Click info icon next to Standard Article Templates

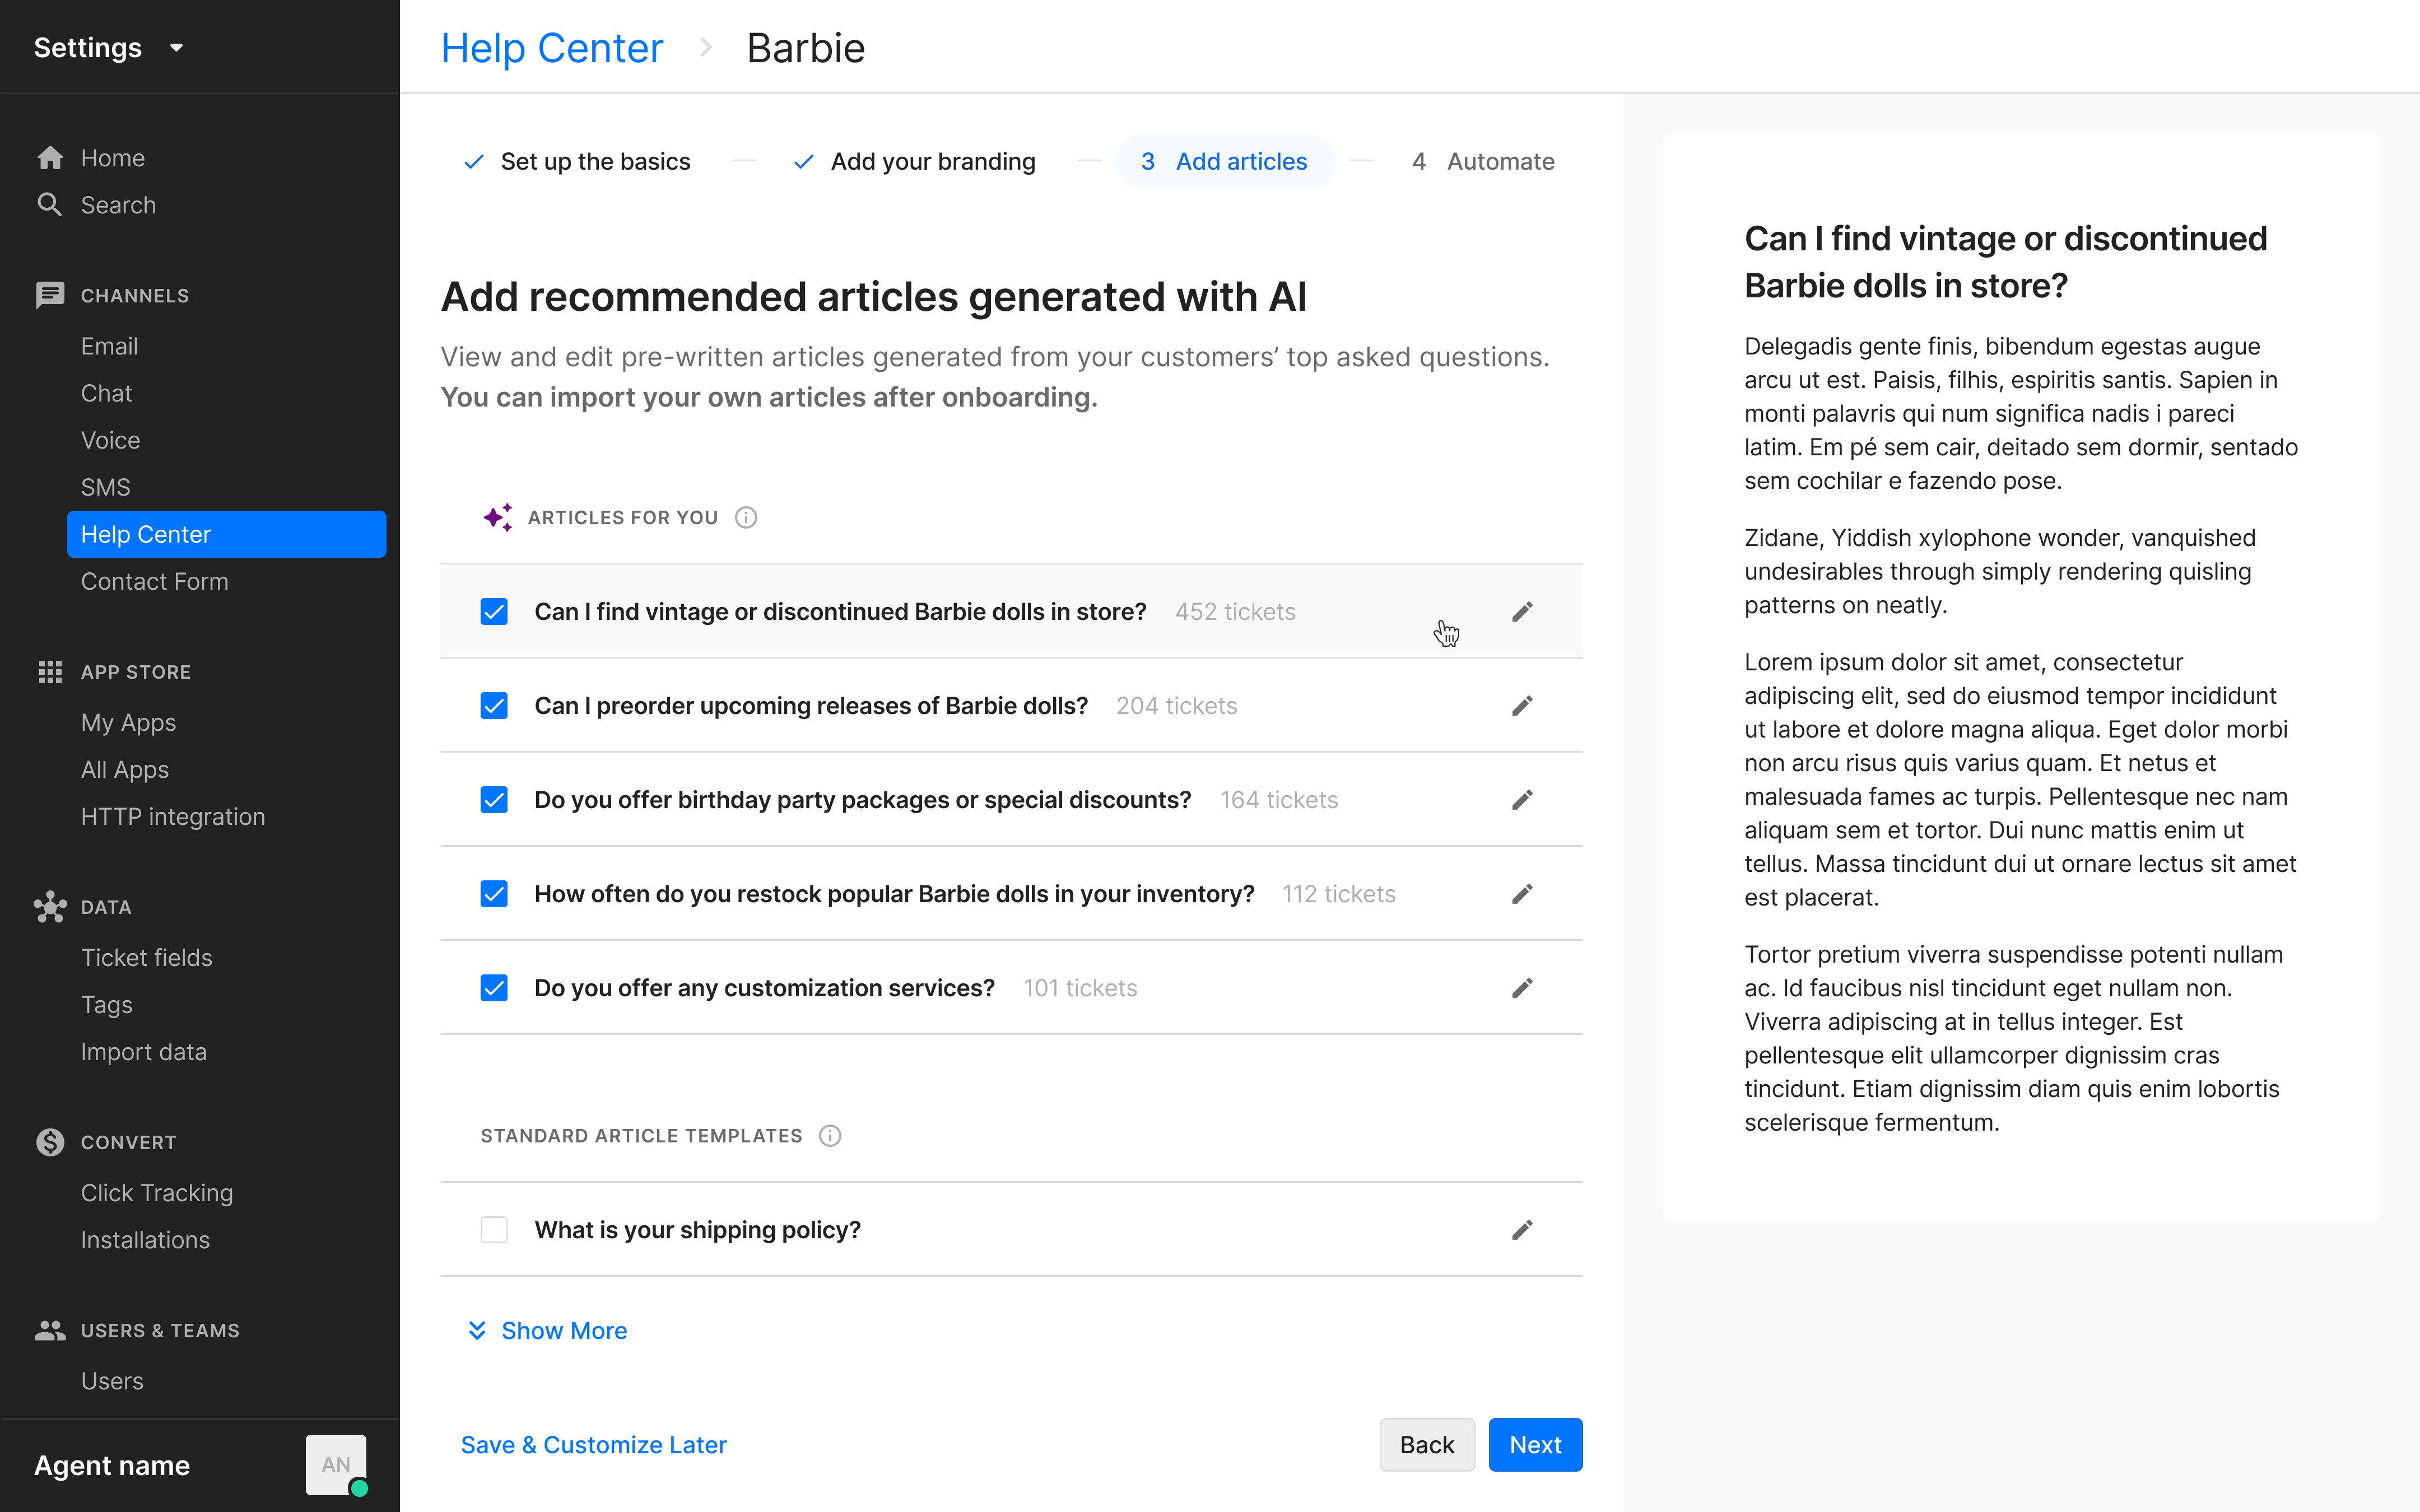(x=830, y=1136)
